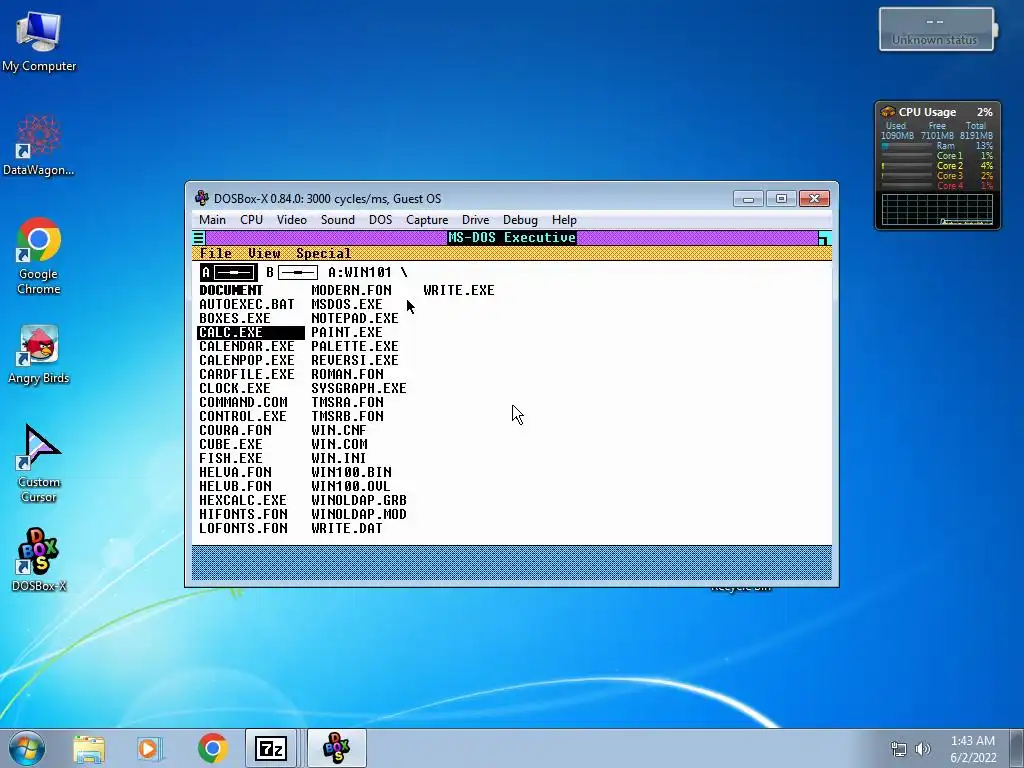
Task: Open the Video menu
Action: [291, 220]
